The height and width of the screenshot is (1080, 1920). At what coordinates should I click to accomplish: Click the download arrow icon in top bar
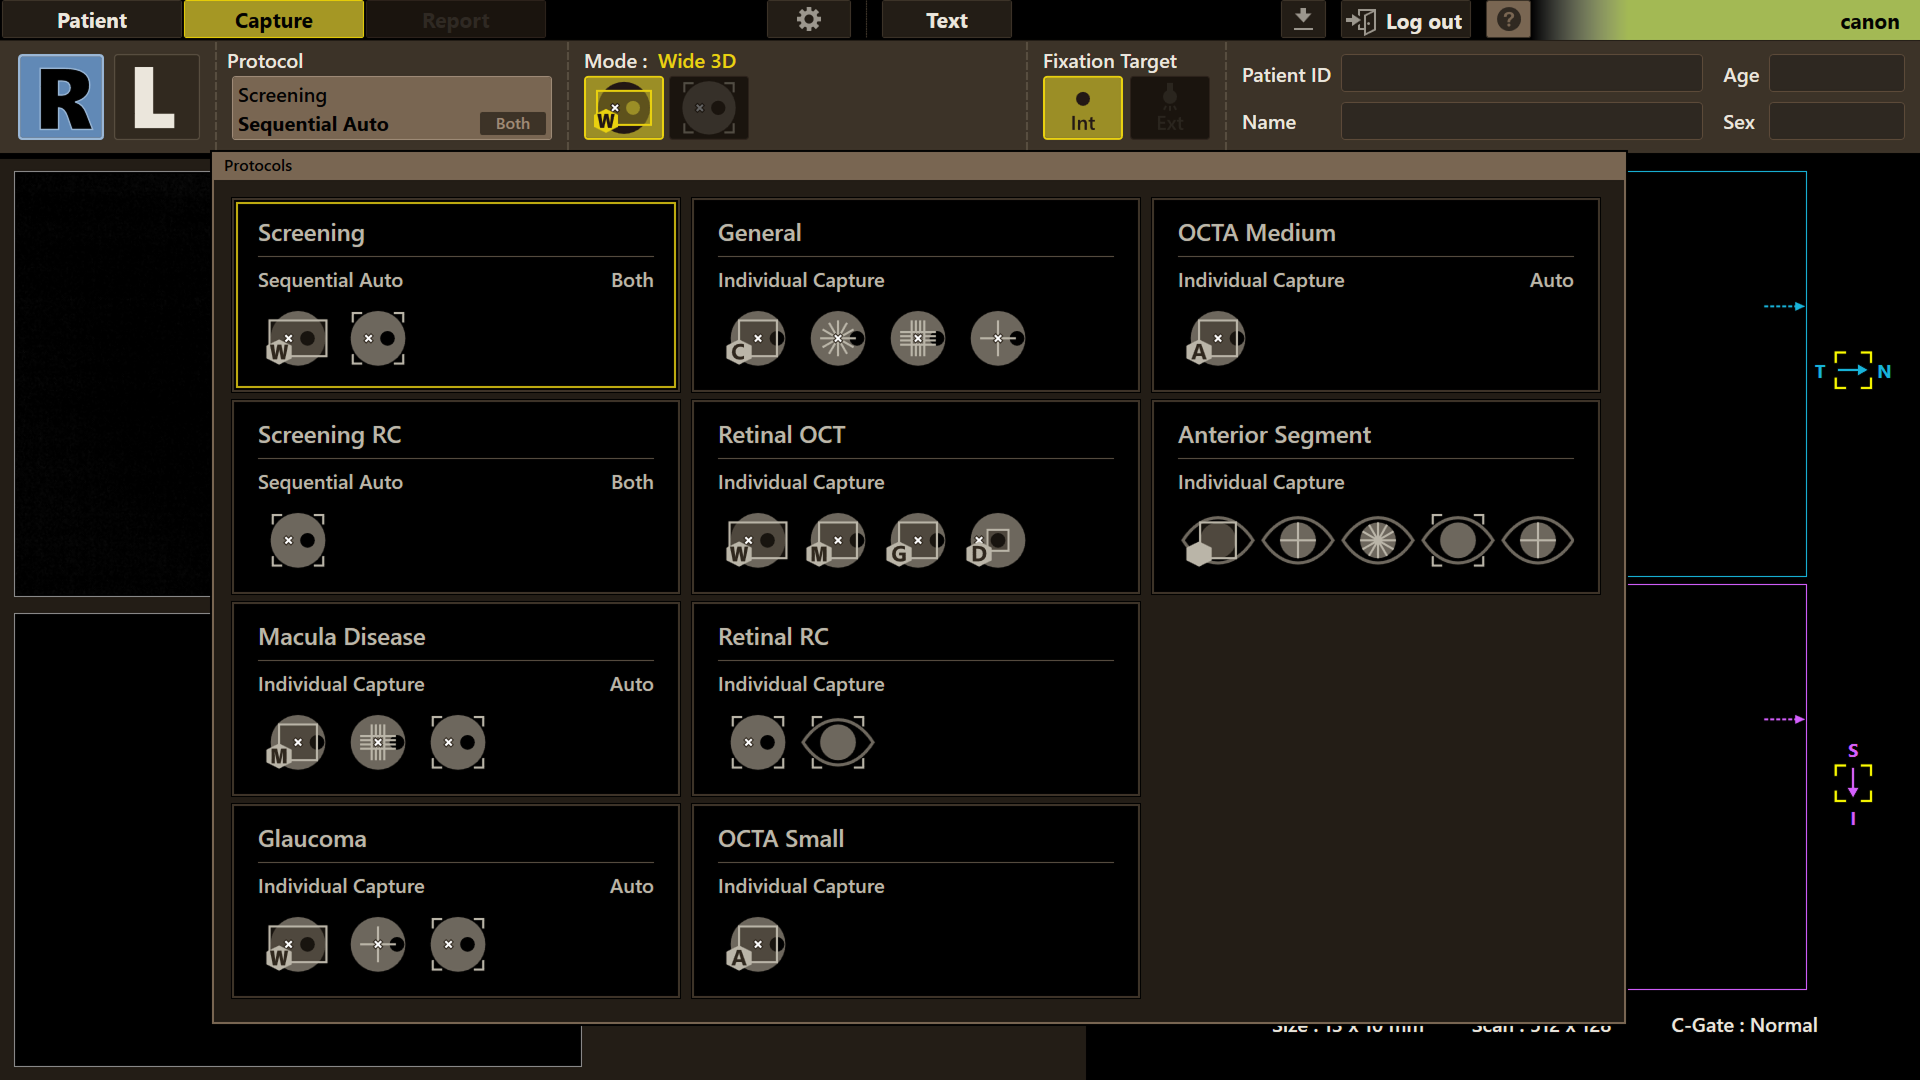pyautogui.click(x=1302, y=19)
